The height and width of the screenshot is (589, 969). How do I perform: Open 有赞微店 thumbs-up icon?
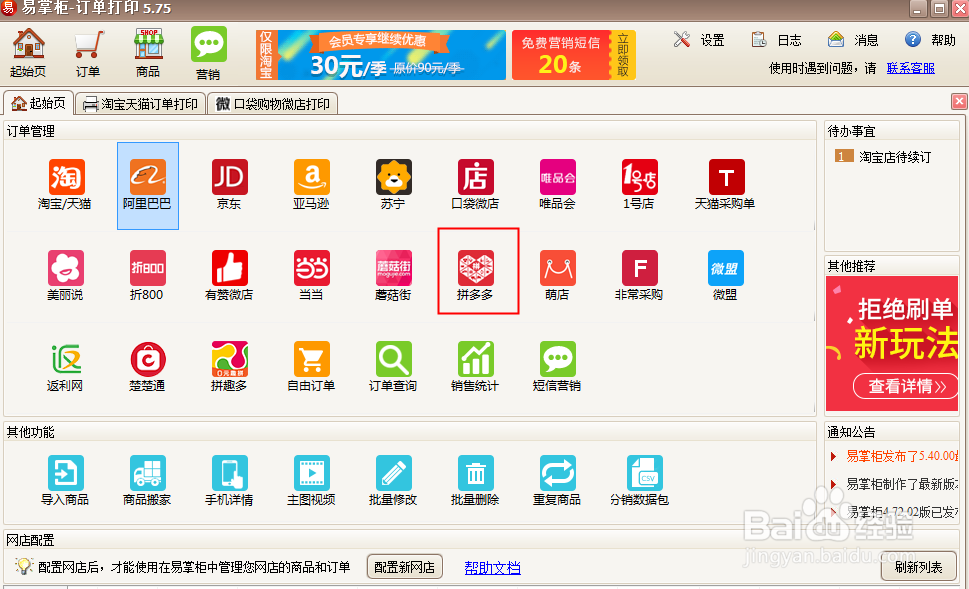coord(229,276)
